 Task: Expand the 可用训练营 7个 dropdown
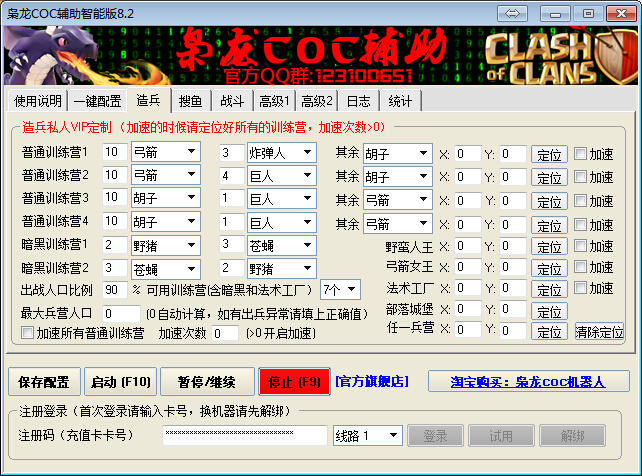(x=340, y=290)
